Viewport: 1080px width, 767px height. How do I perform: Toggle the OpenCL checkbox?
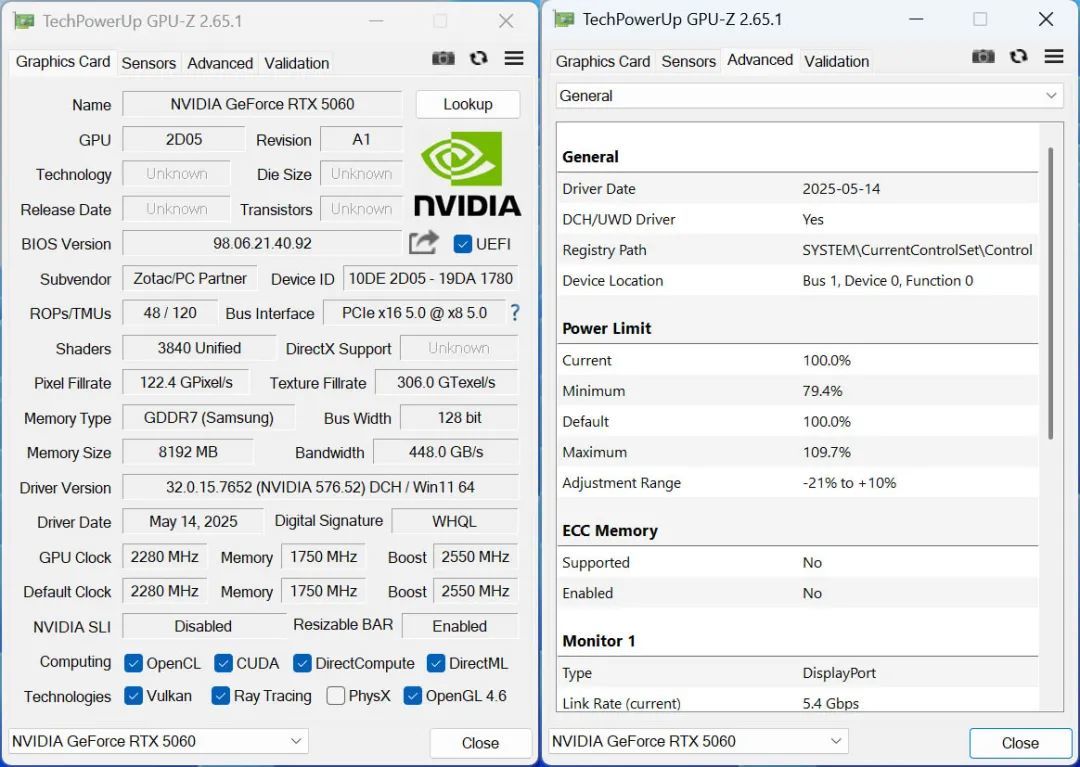[x=133, y=663]
